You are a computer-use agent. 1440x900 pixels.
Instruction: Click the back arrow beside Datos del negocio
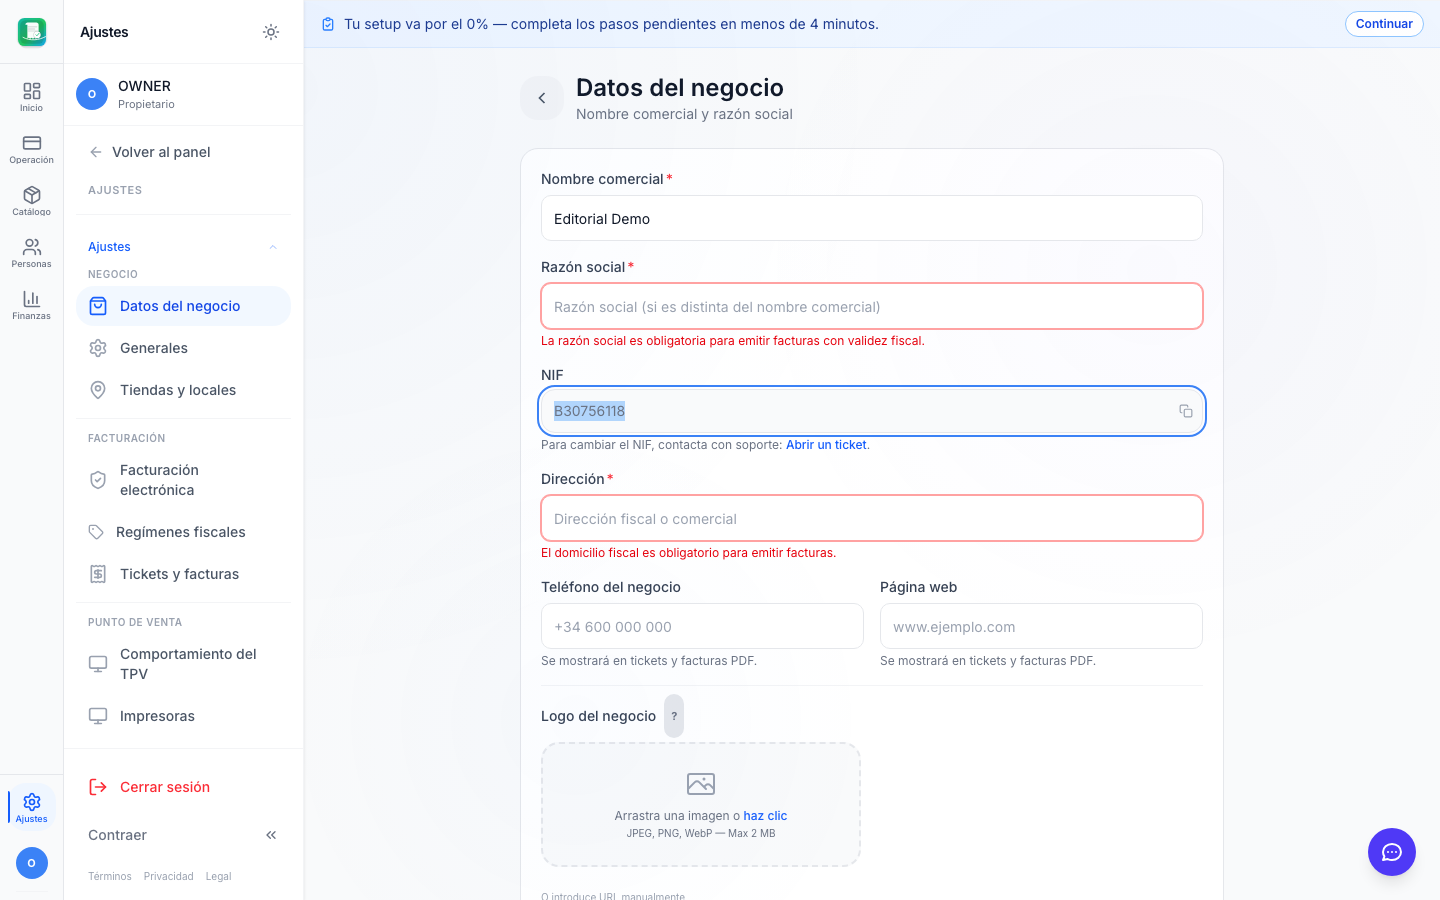(x=542, y=98)
